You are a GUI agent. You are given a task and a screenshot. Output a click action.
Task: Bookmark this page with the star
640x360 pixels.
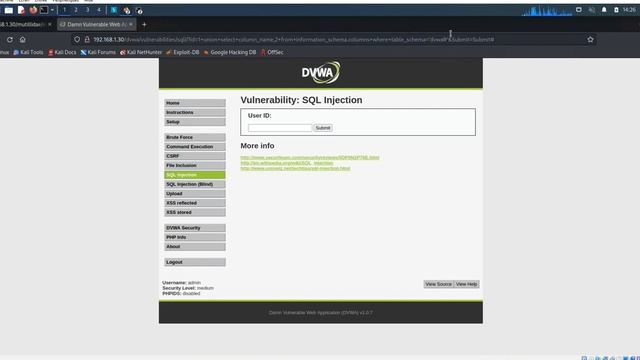[x=590, y=40]
